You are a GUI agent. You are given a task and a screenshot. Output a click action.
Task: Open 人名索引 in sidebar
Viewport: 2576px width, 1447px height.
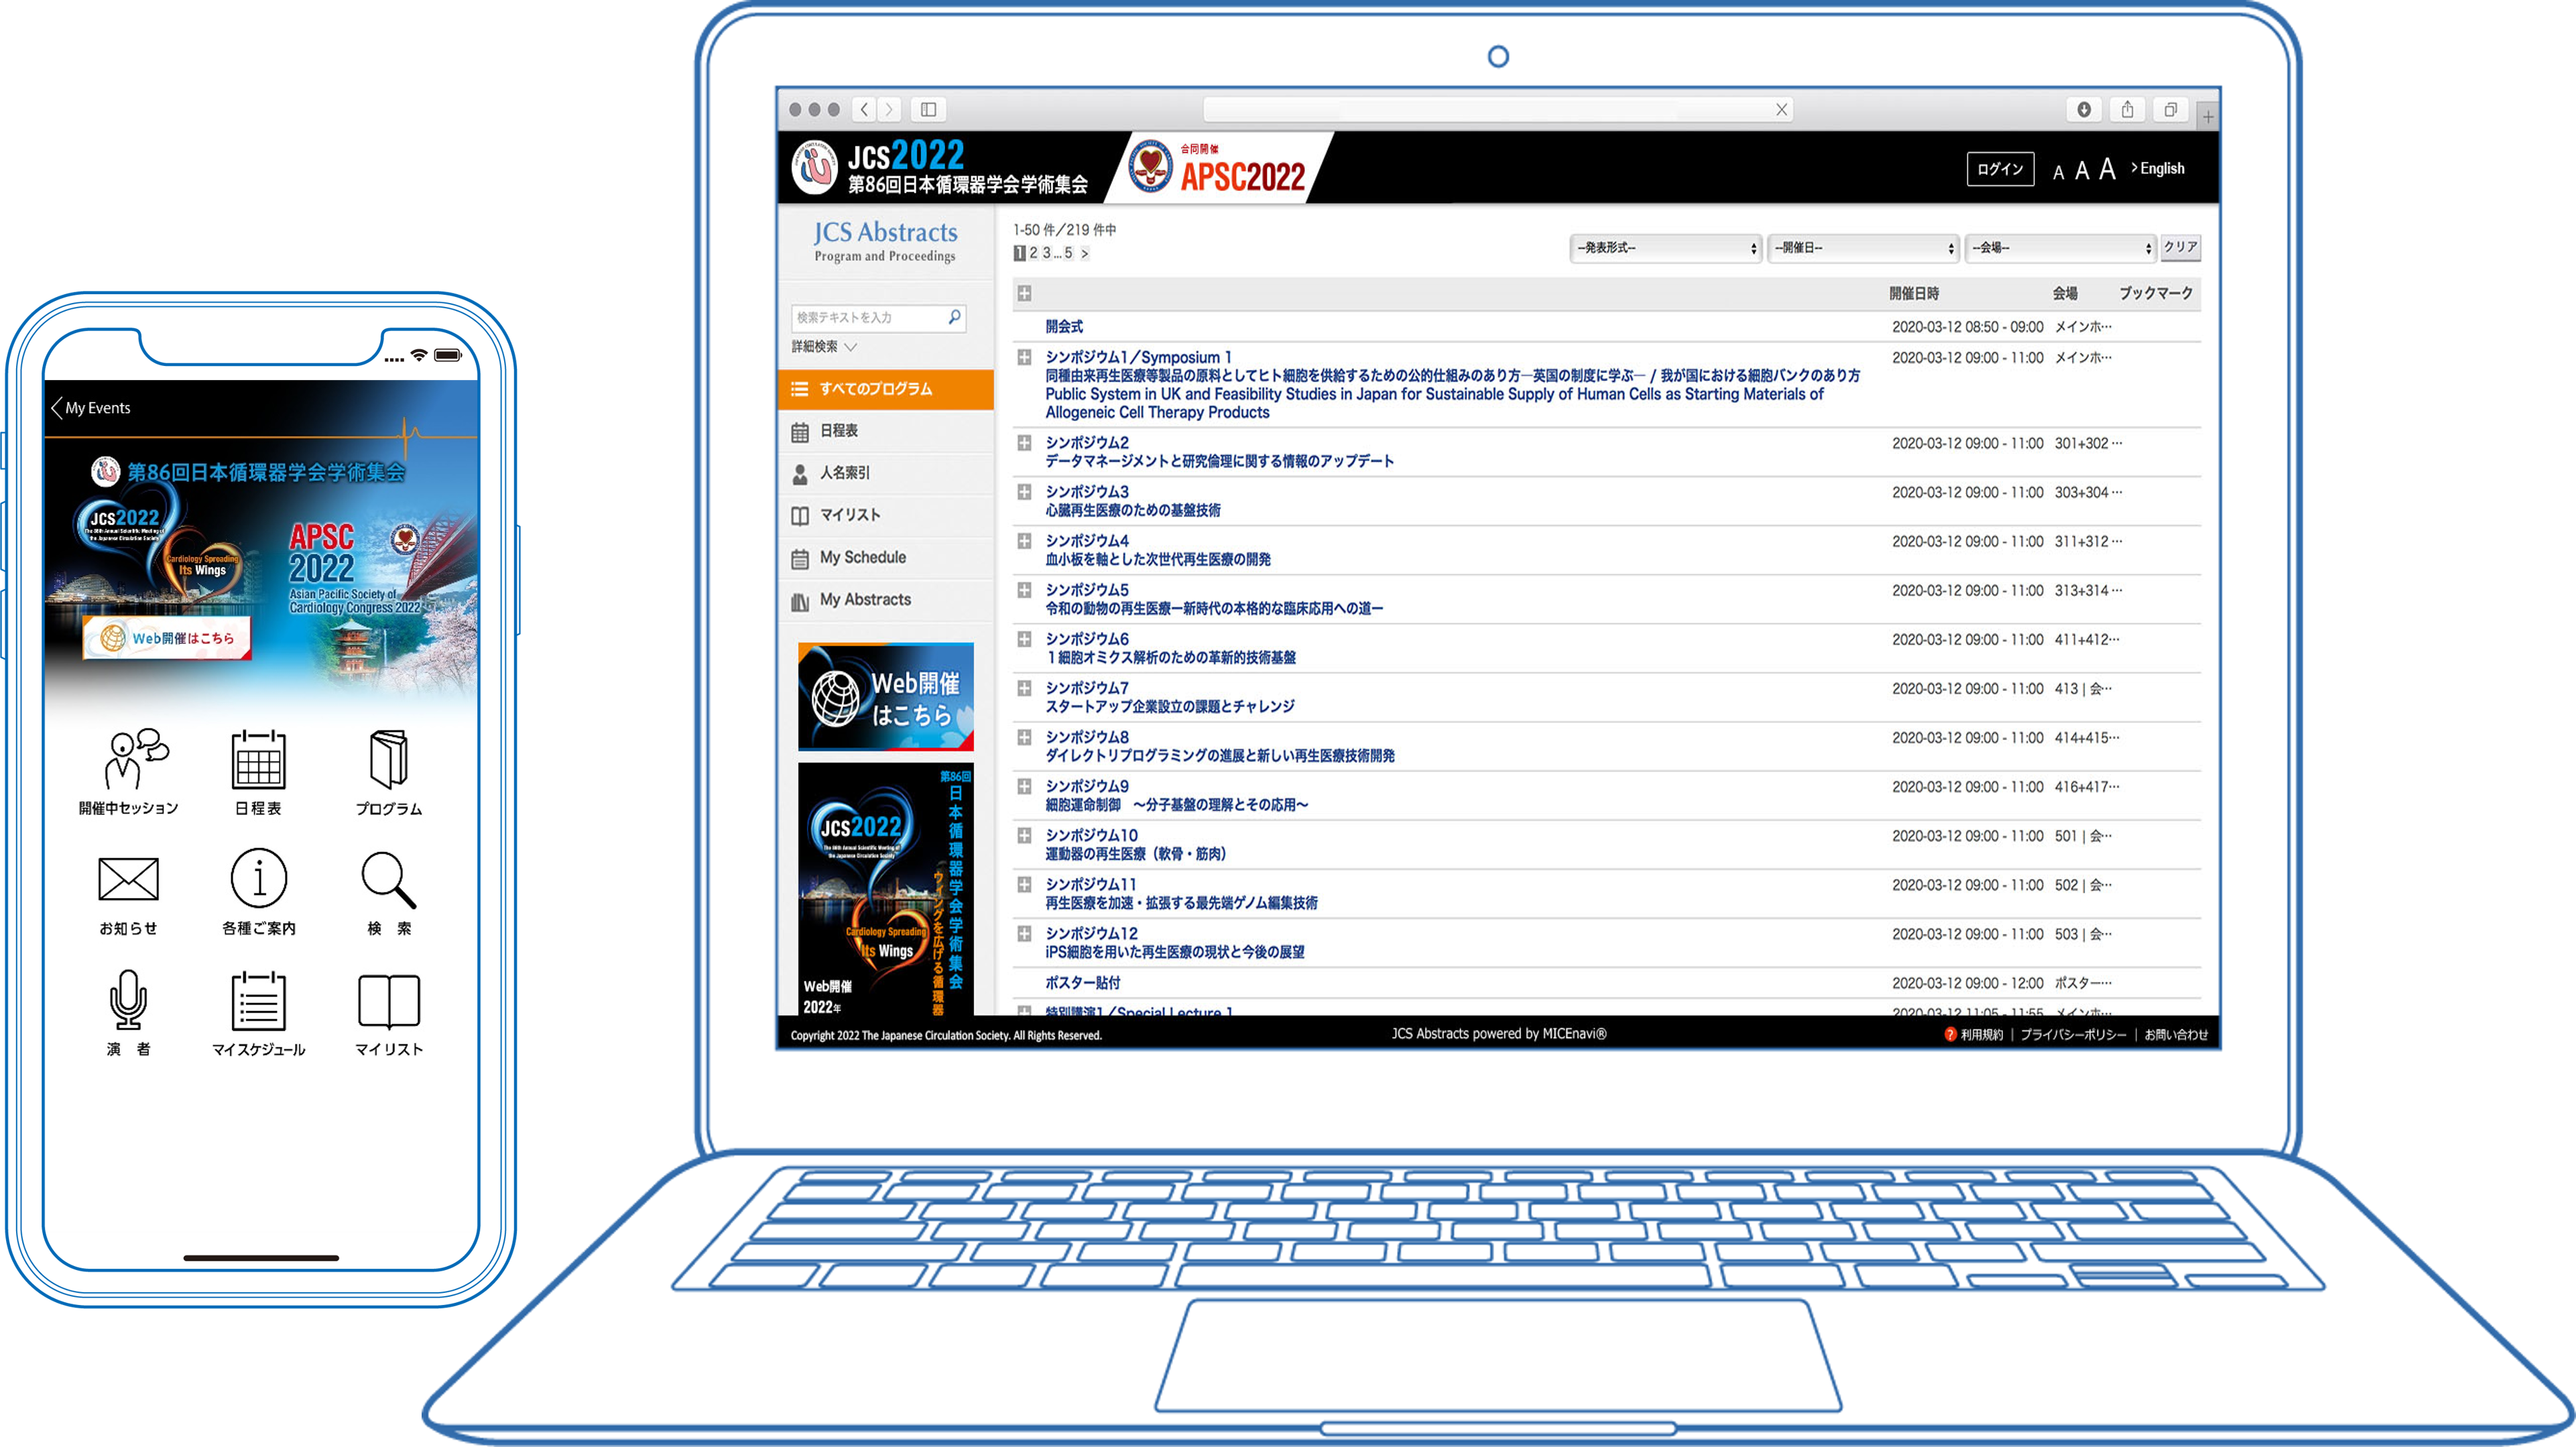[886, 473]
